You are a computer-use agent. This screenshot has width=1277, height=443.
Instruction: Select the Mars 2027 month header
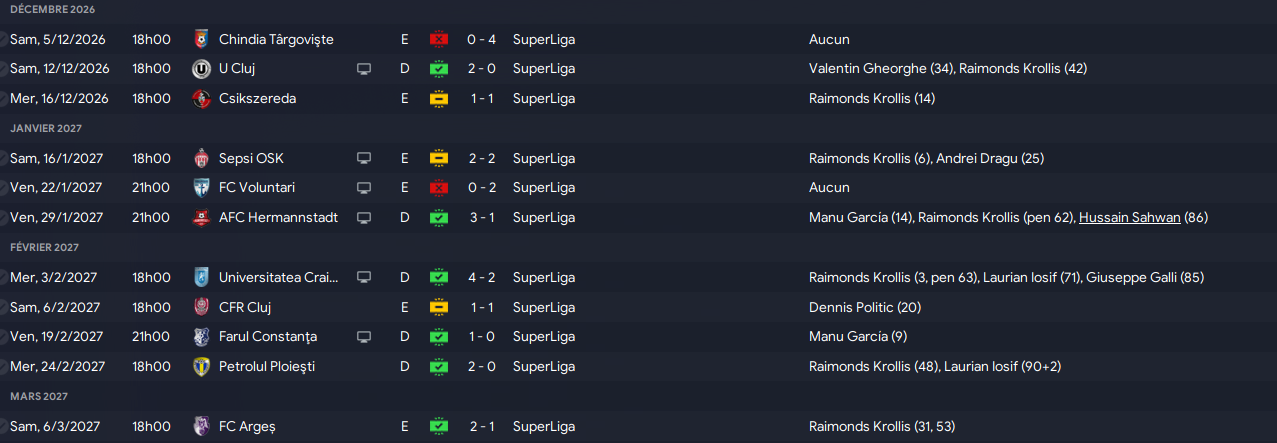pyautogui.click(x=39, y=397)
